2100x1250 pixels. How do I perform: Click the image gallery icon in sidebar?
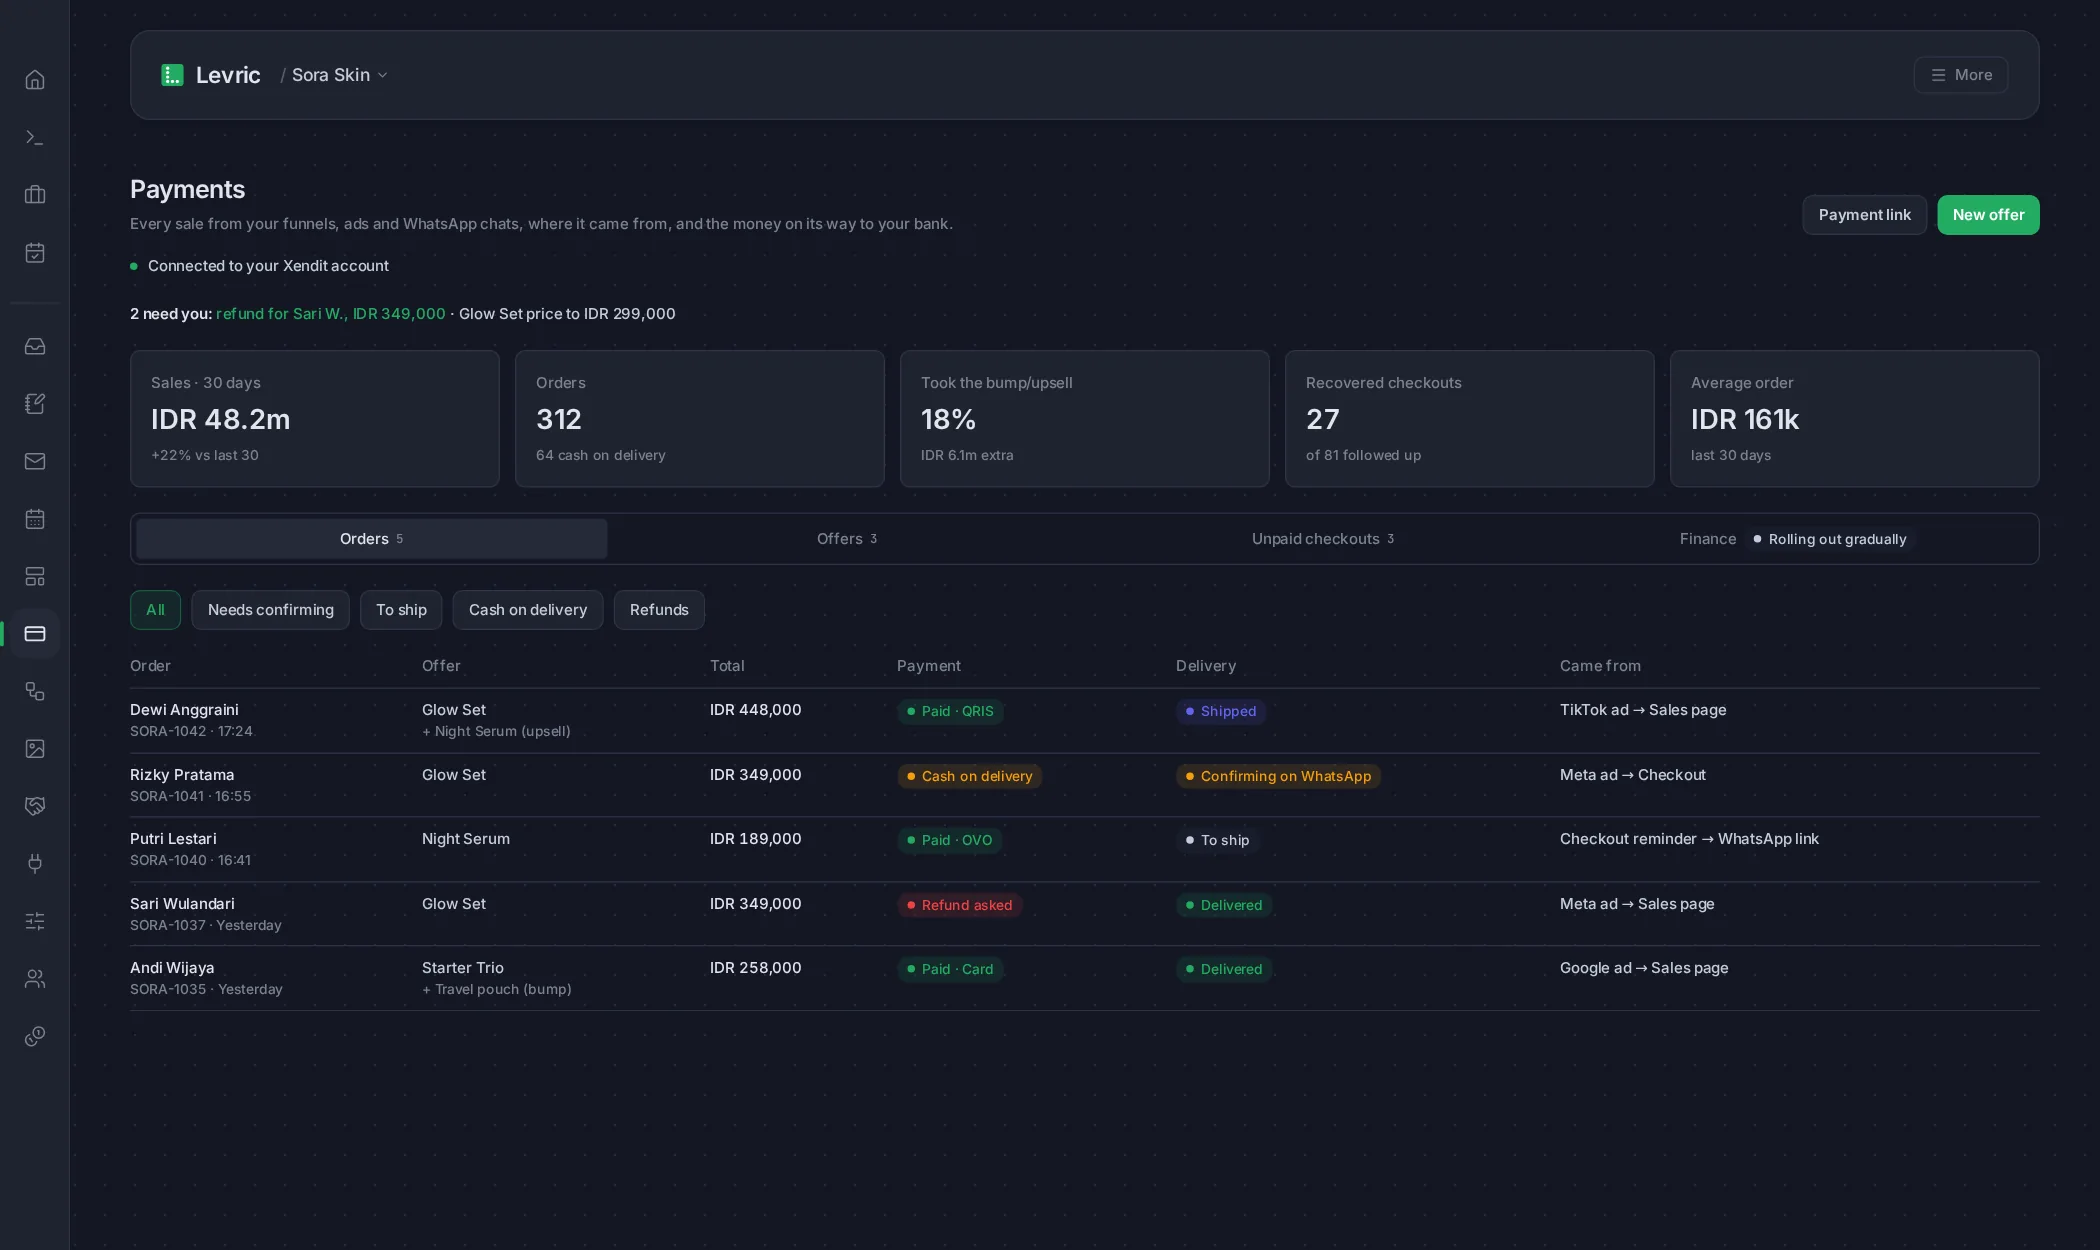[35, 749]
